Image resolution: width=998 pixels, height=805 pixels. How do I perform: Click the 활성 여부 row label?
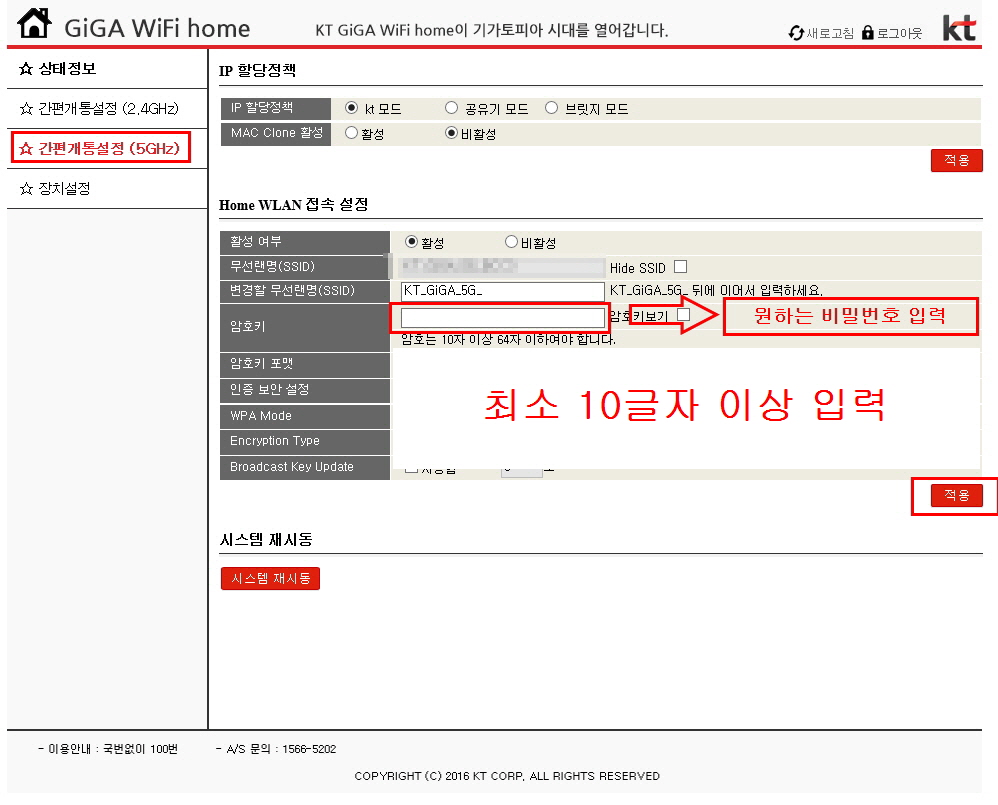point(304,242)
